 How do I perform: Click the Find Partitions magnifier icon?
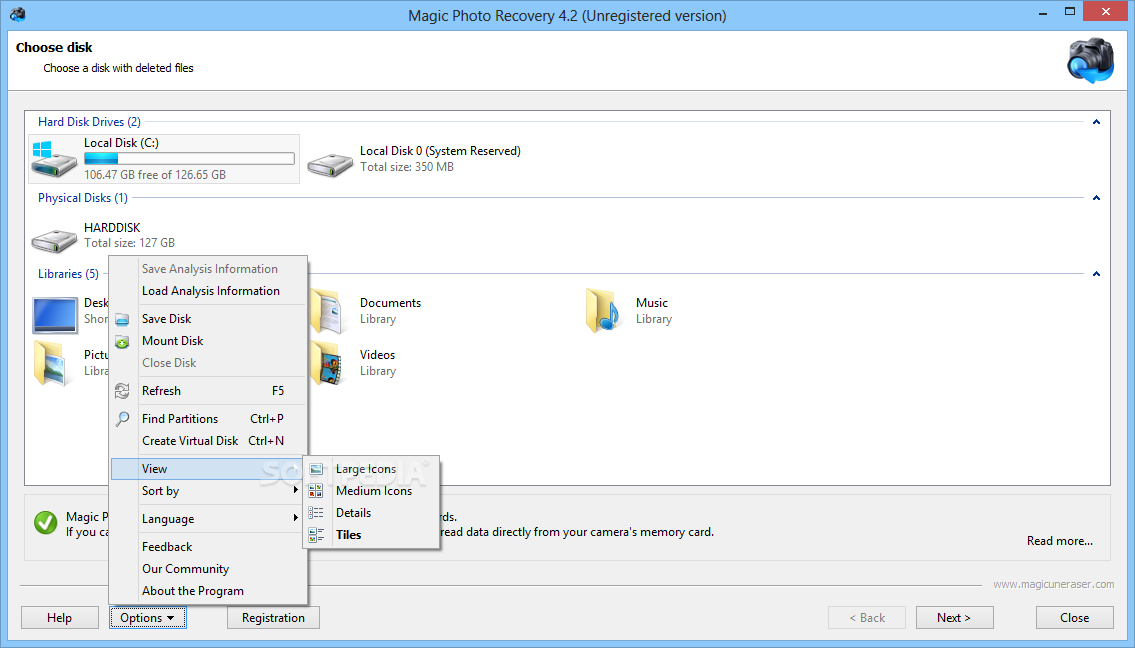[x=122, y=419]
